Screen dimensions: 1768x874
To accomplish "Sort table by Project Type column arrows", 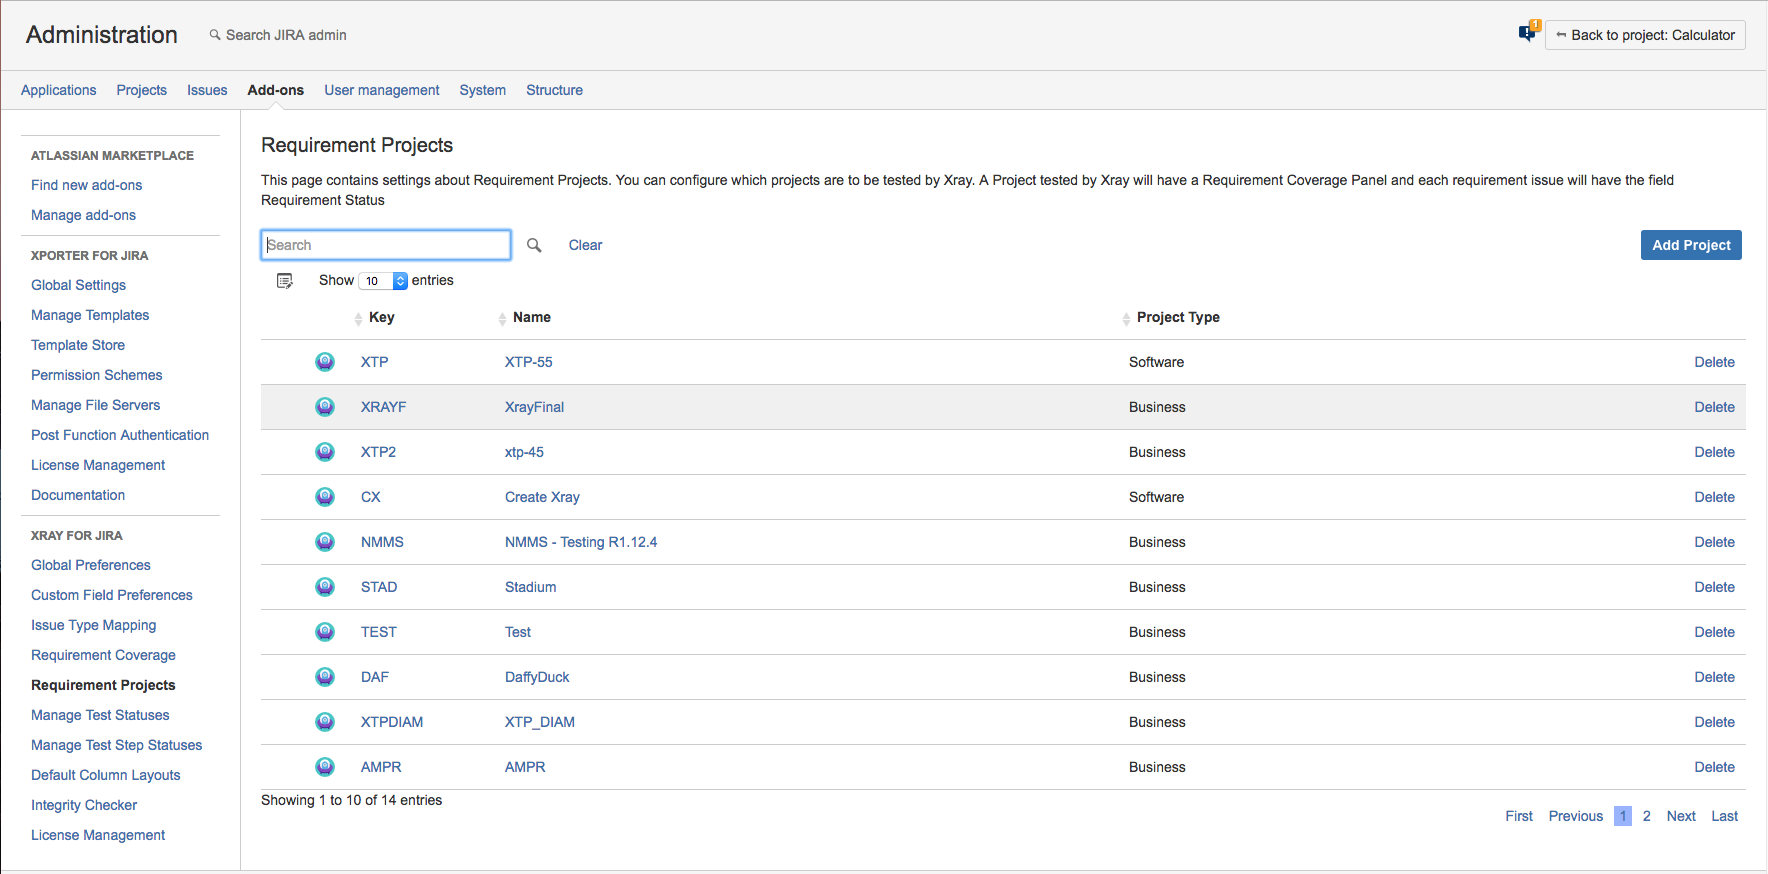I will 1126,319.
